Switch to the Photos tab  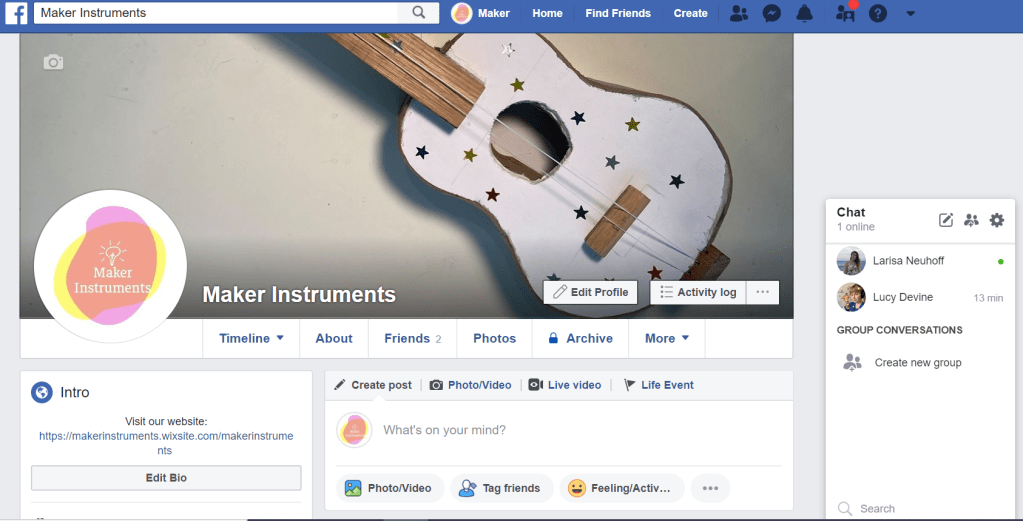pos(494,338)
